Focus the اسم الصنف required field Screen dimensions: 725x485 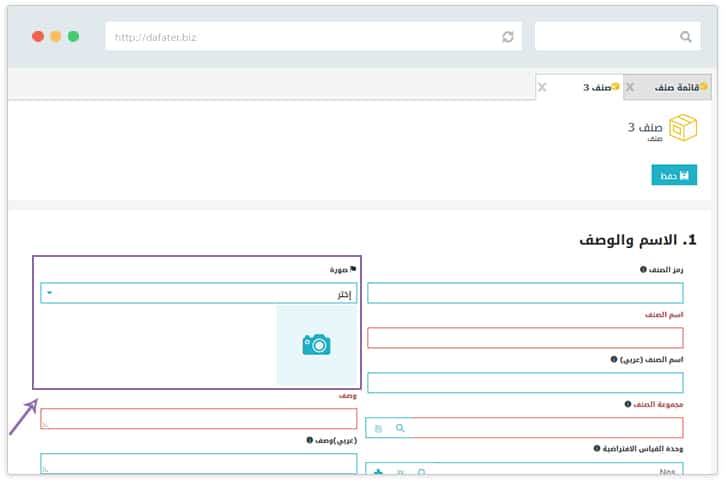click(x=525, y=338)
